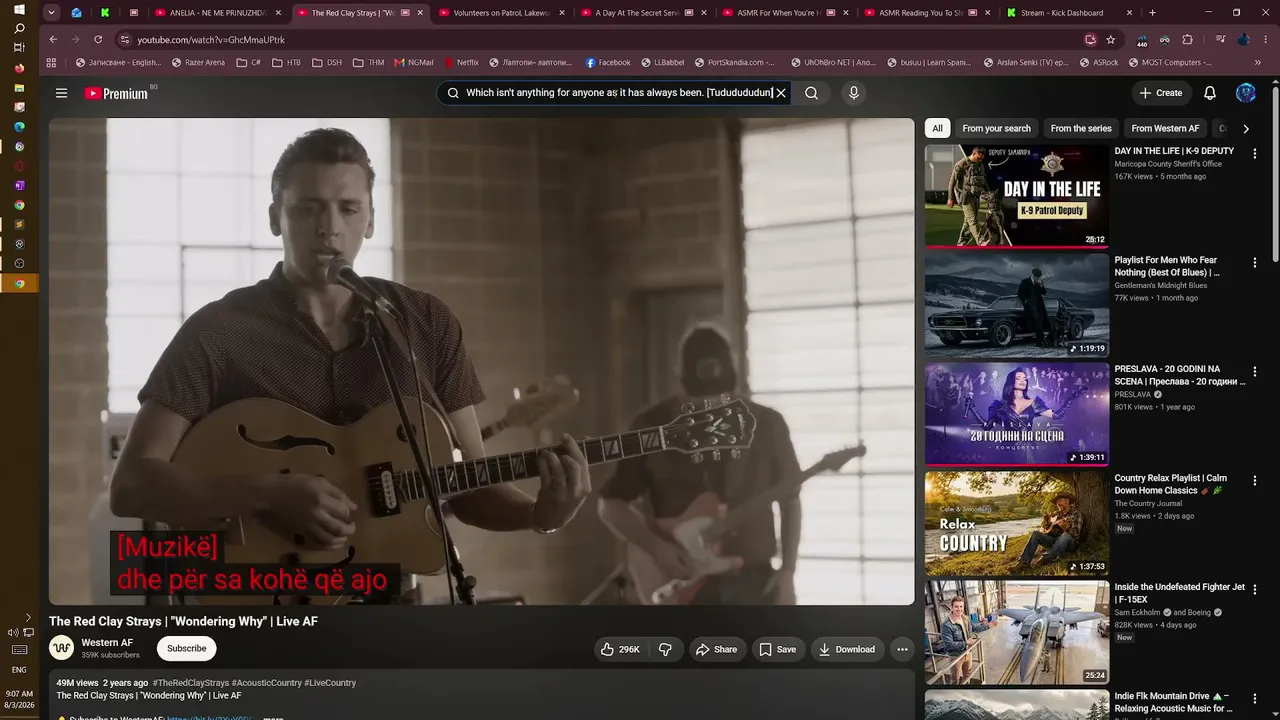Switch to Volunteers on Patrol browser tab
Viewport: 1280px width, 720px height.
(502, 13)
